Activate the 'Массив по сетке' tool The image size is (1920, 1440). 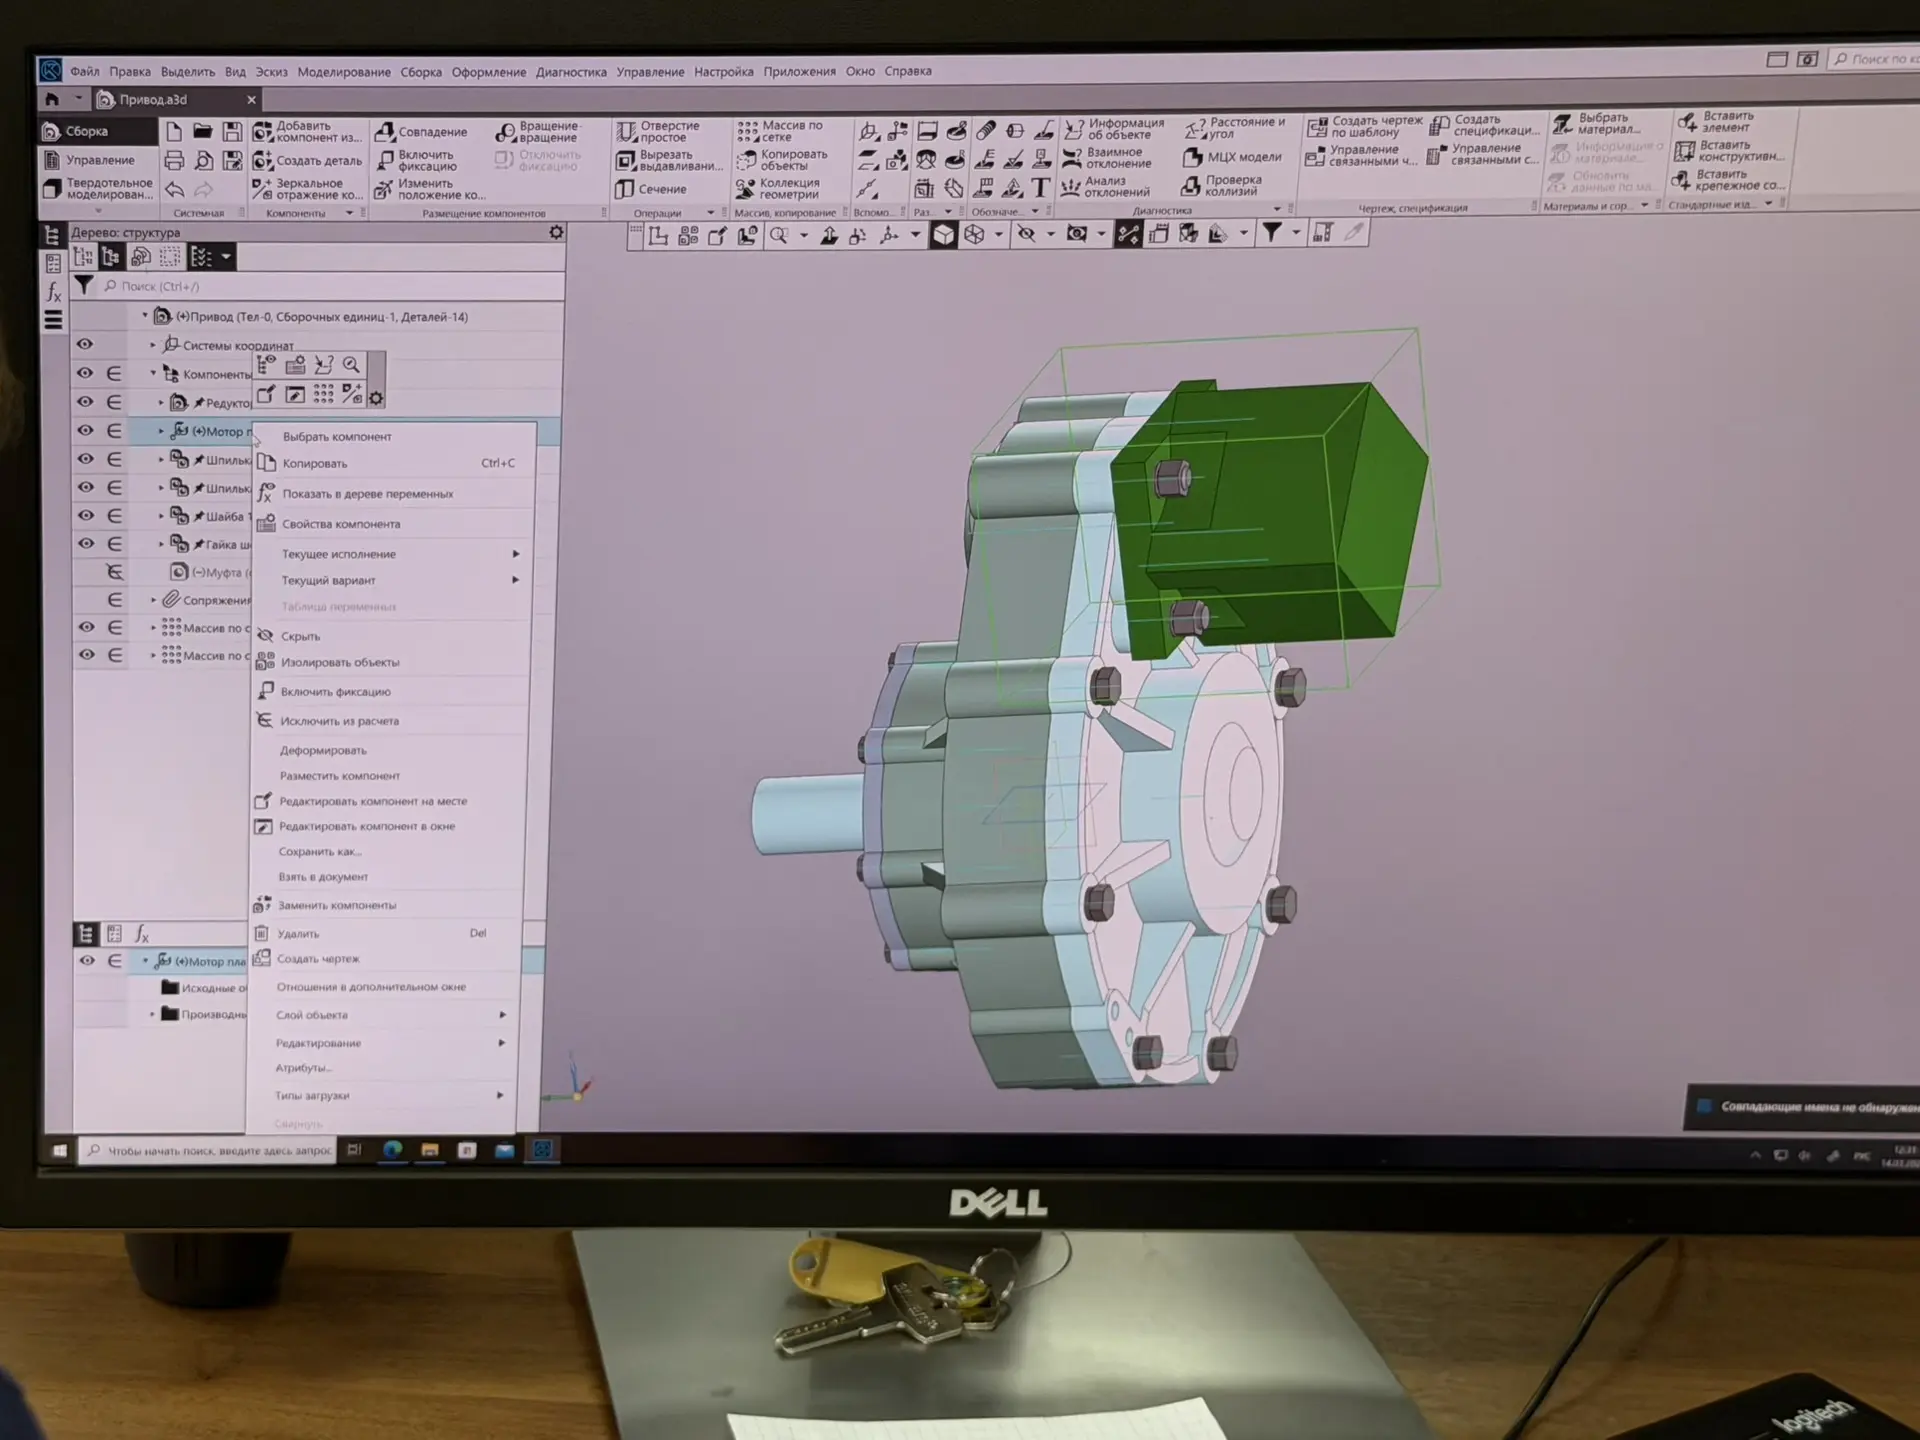tap(780, 131)
